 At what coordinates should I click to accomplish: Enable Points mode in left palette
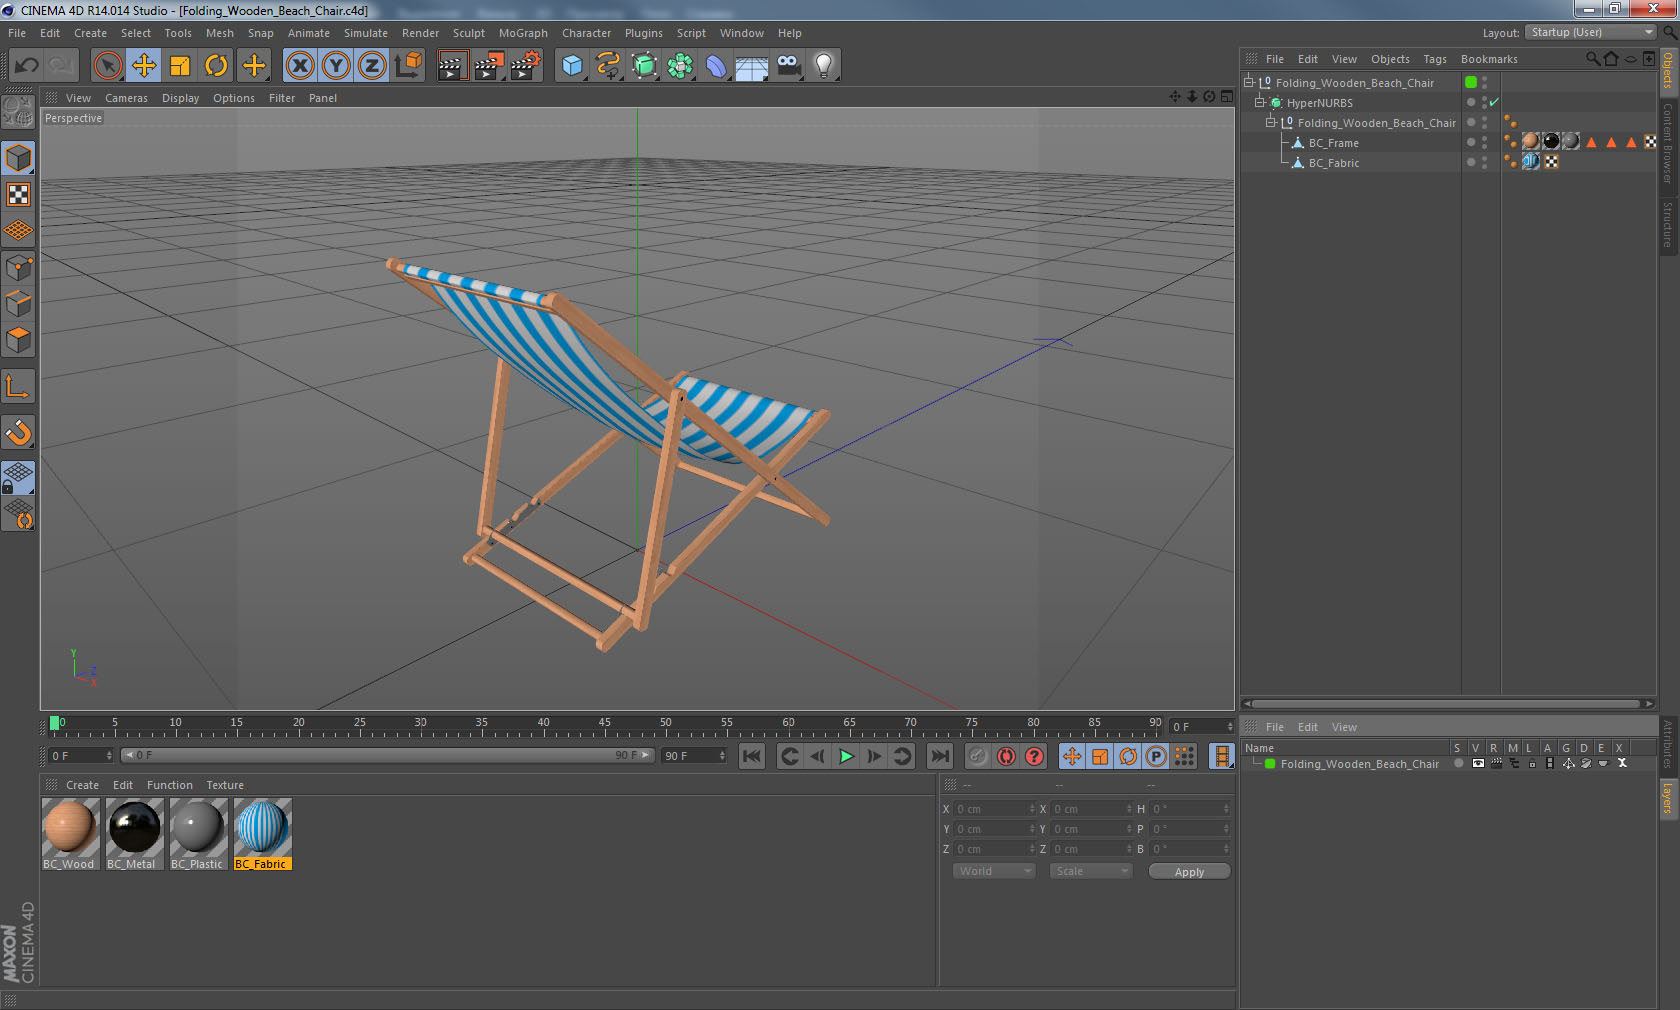(19, 268)
